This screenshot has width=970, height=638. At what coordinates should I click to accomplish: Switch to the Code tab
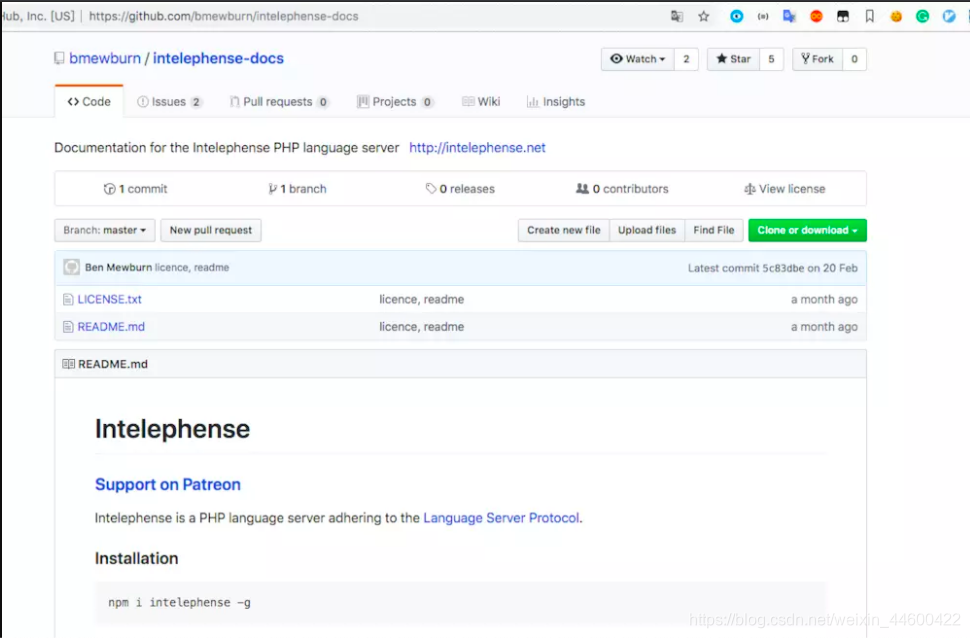pos(89,101)
